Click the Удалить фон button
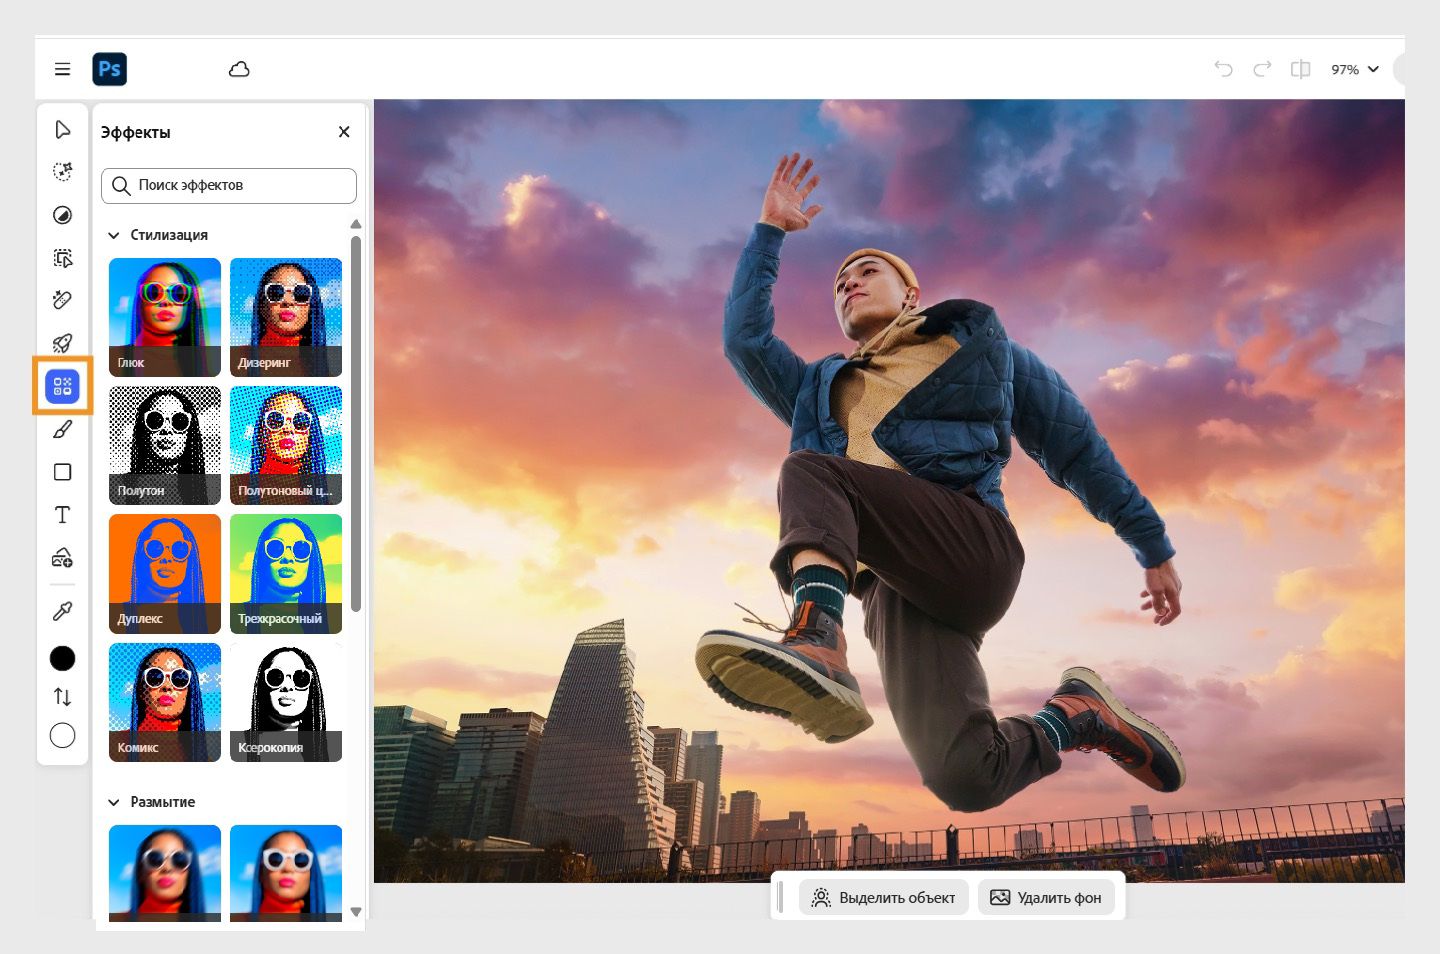The height and width of the screenshot is (954, 1440). [x=1046, y=898]
